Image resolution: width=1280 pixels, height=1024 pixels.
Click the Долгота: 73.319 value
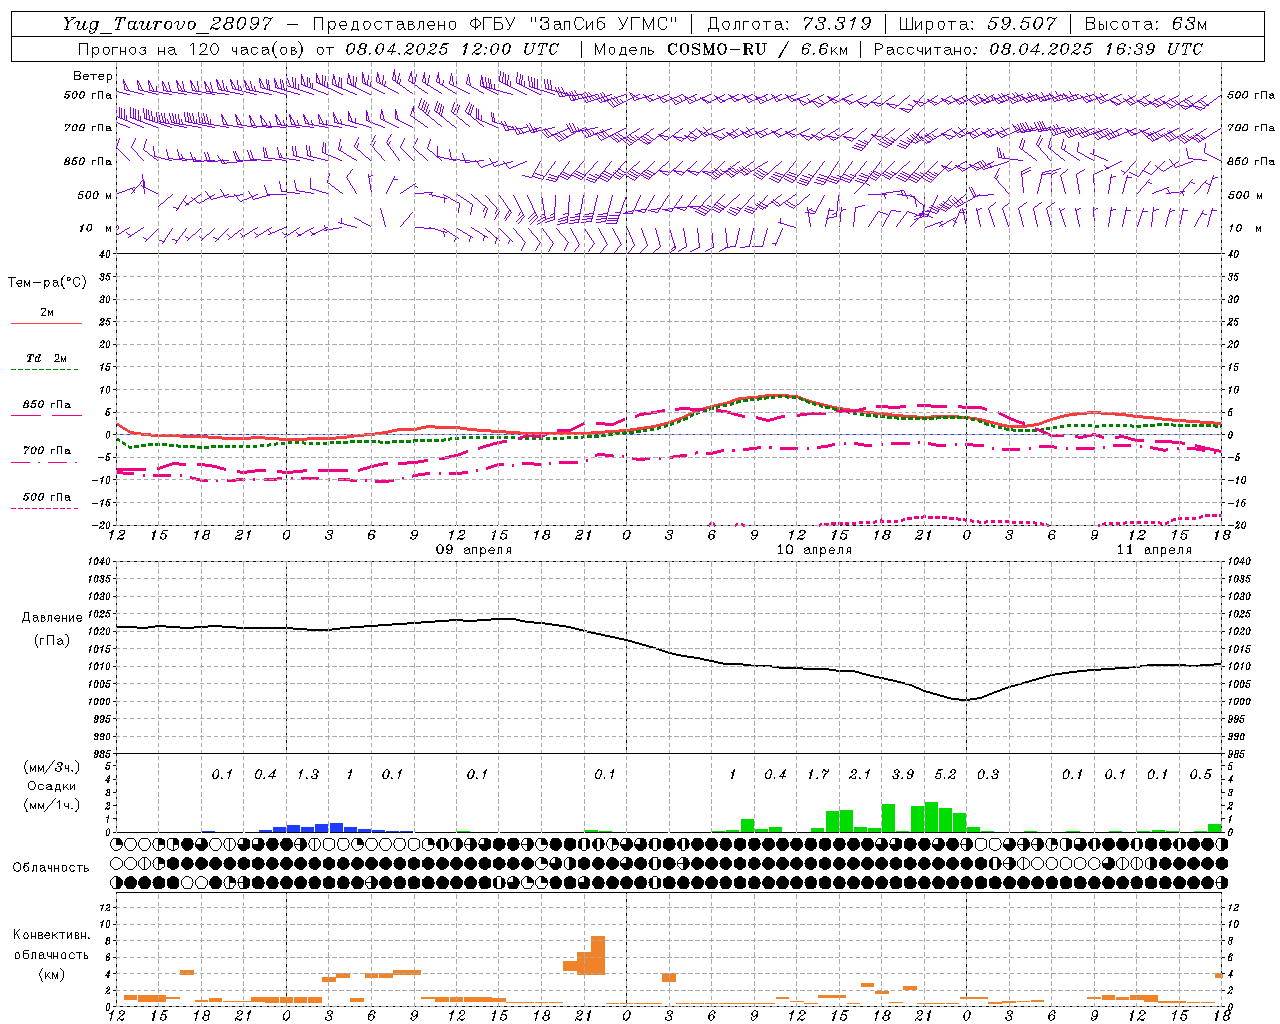click(x=790, y=24)
